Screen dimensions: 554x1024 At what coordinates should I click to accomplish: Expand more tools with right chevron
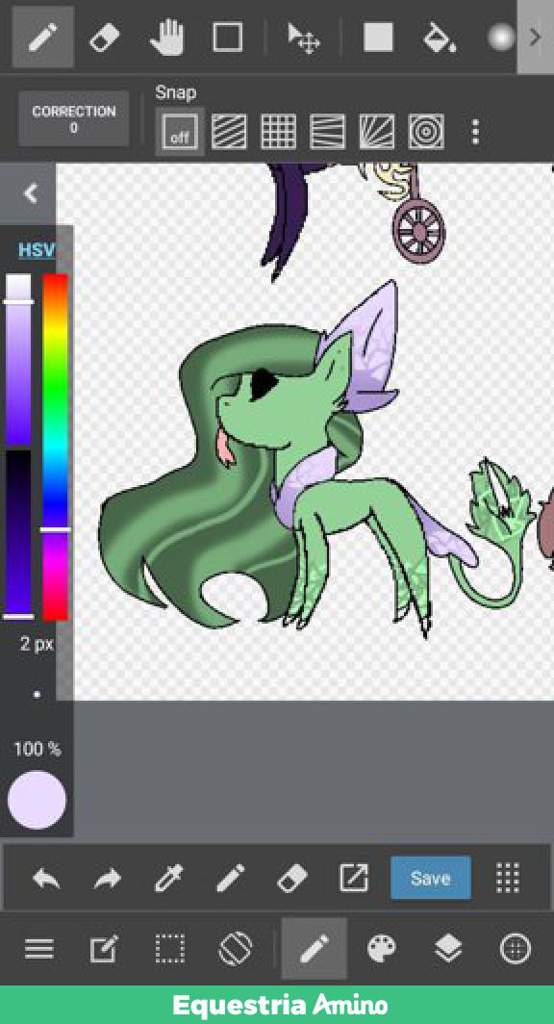535,37
